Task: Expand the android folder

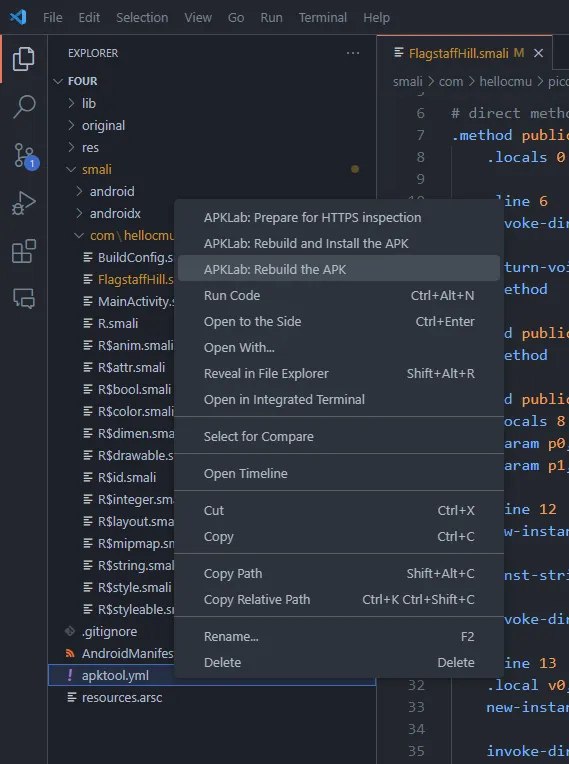Action: (x=79, y=191)
